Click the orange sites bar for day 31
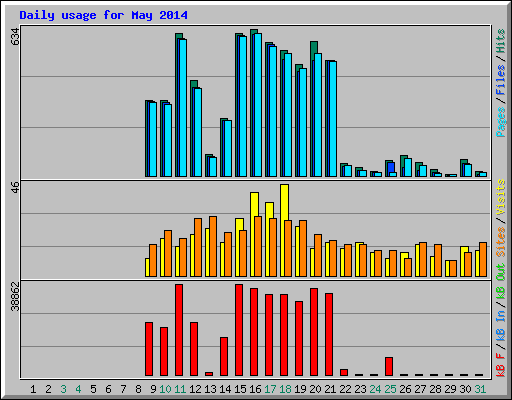This screenshot has width=512, height=400. coord(483,260)
